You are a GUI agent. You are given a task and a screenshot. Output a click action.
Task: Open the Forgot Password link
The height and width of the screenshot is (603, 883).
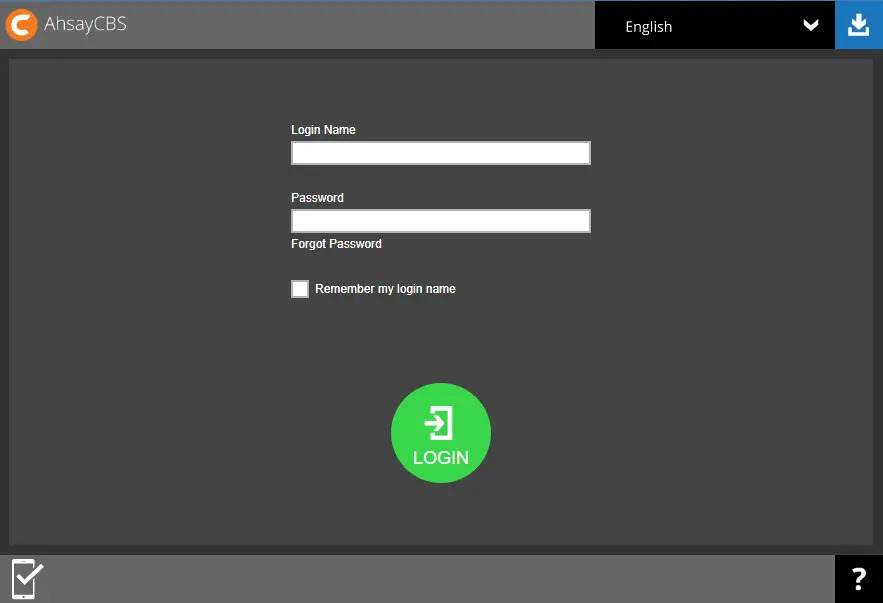pyautogui.click(x=336, y=244)
